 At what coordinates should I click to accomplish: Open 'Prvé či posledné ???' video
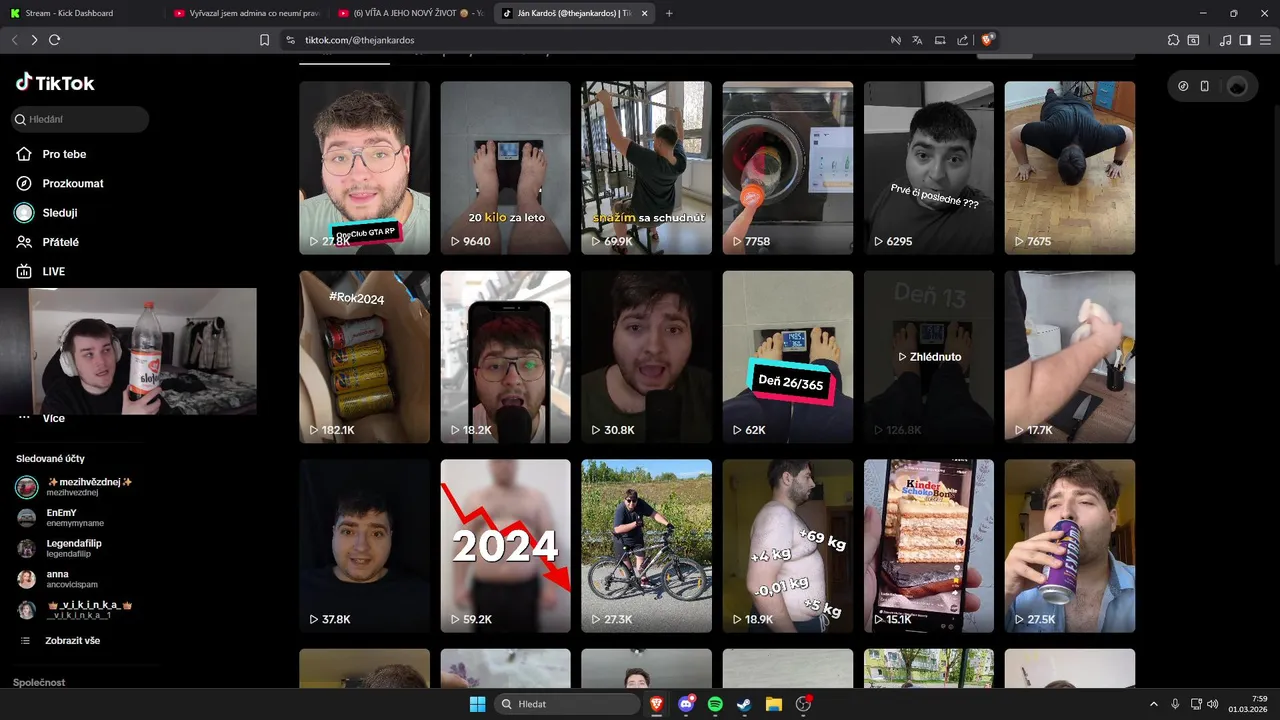click(x=929, y=168)
